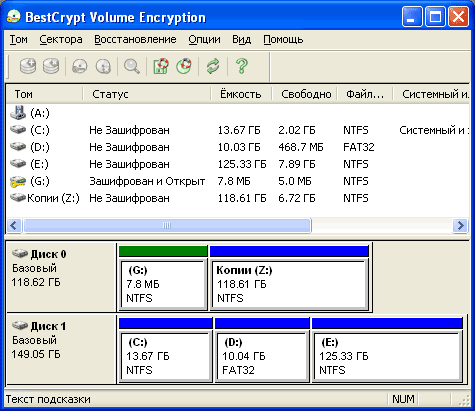Viewport: 475px width, 411px height.
Task: Click the BestCrypt title bar application icon
Action: point(14,17)
